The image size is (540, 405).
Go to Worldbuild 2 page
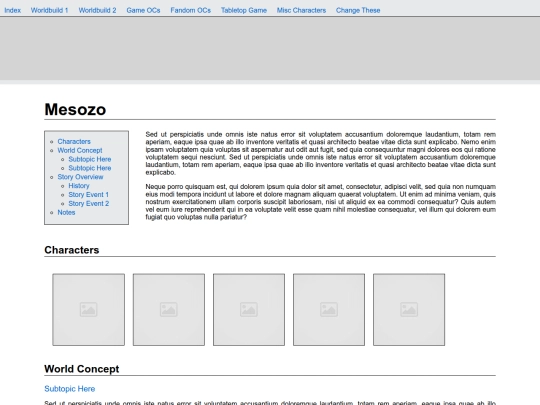point(97,10)
